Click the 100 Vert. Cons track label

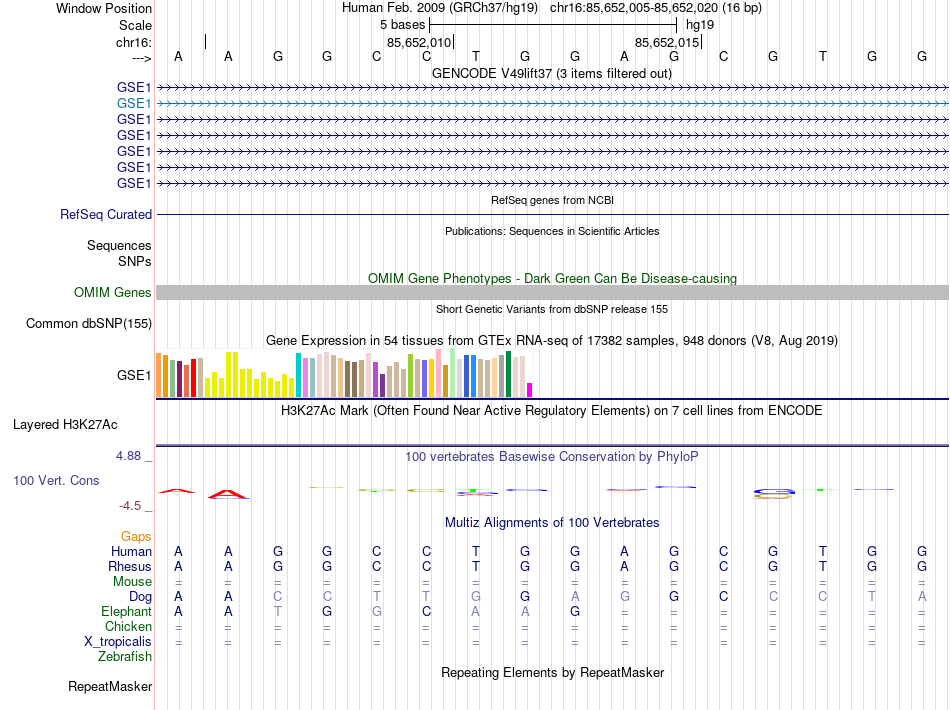click(56, 480)
